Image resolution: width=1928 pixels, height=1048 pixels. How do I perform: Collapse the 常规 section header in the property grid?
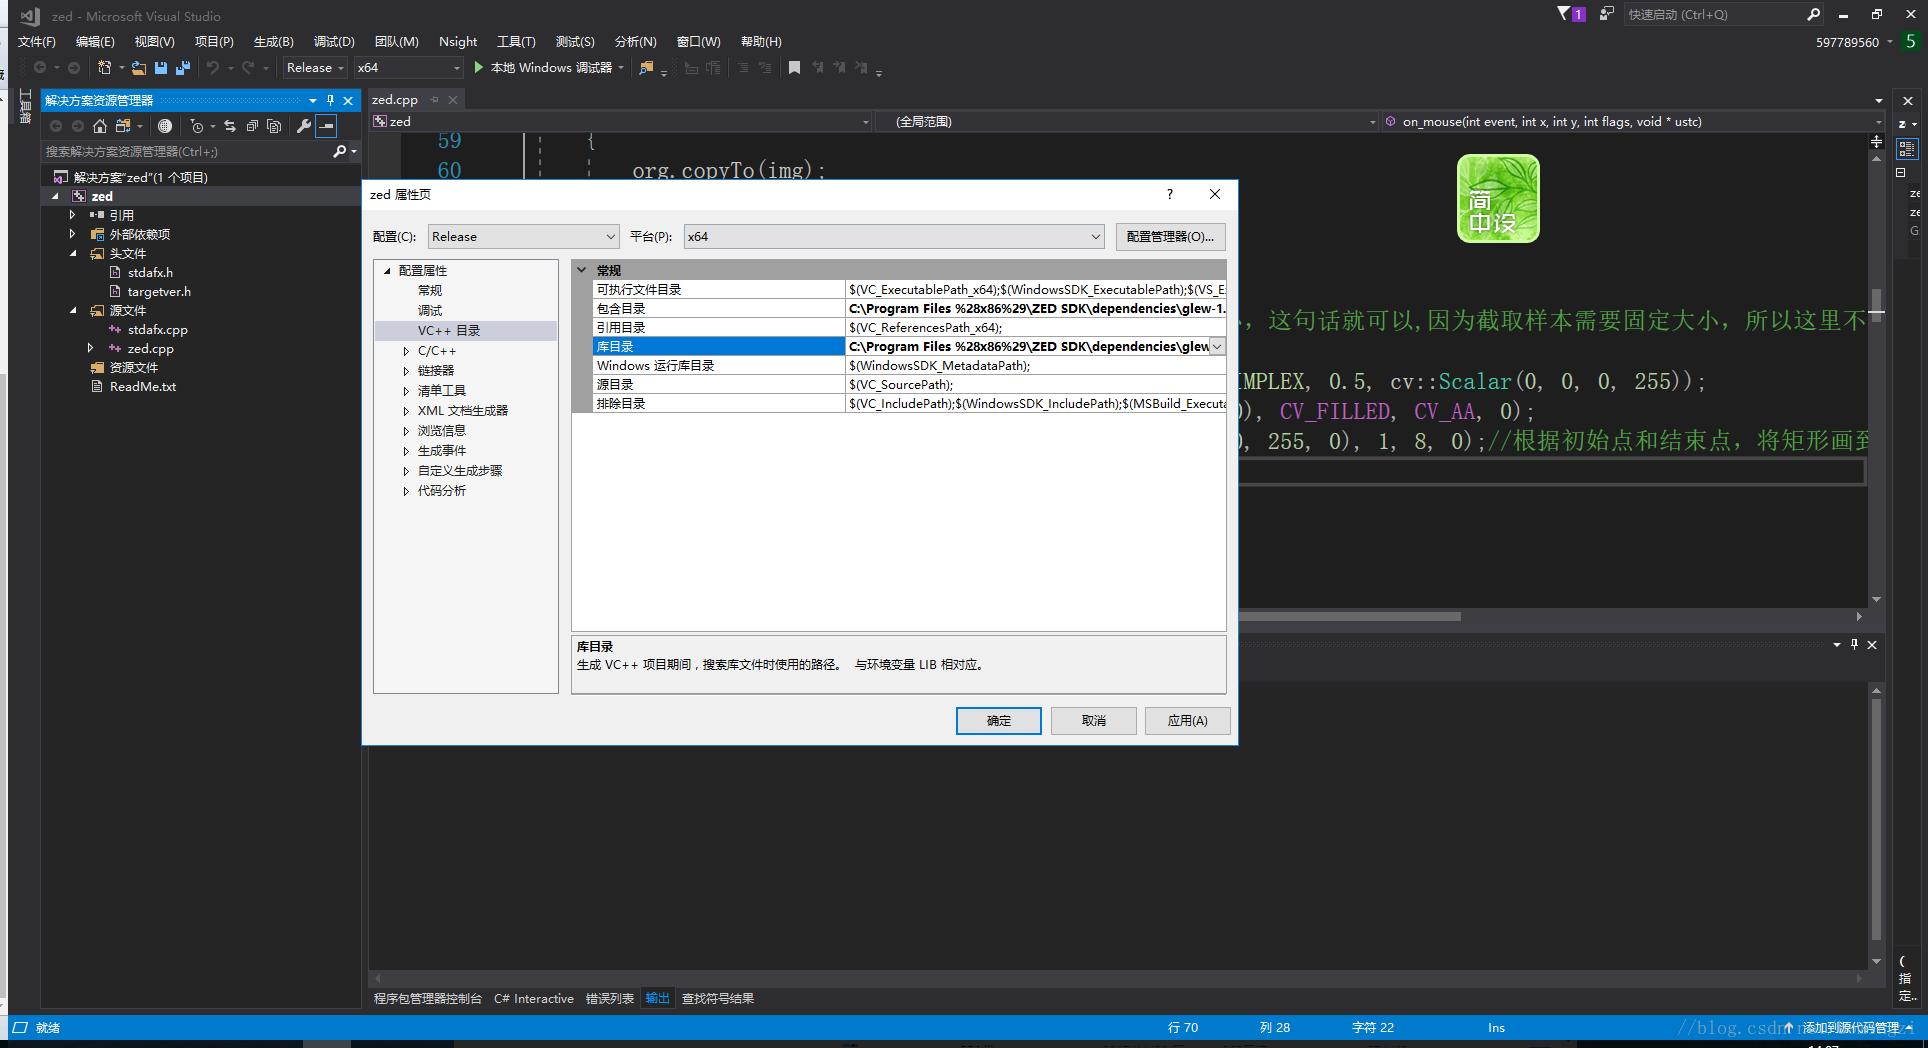click(x=581, y=270)
